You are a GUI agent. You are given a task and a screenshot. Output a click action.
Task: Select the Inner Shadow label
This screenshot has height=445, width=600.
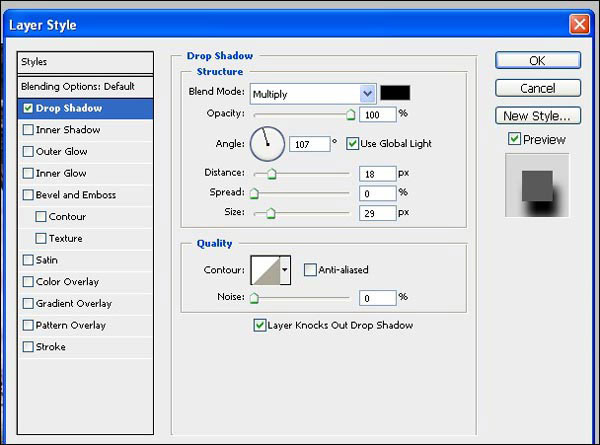coord(68,130)
